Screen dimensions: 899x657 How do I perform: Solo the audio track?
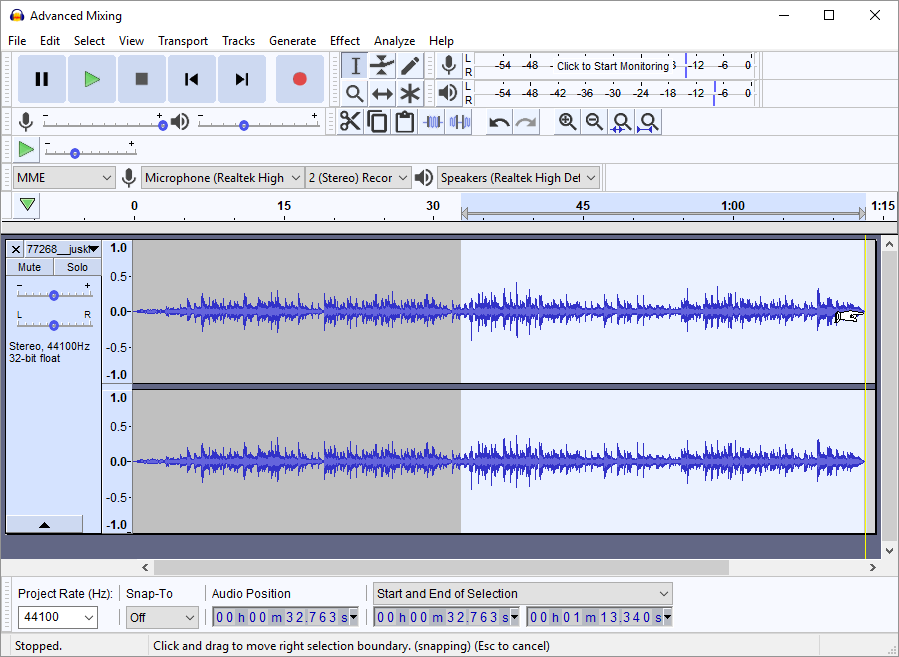click(77, 267)
